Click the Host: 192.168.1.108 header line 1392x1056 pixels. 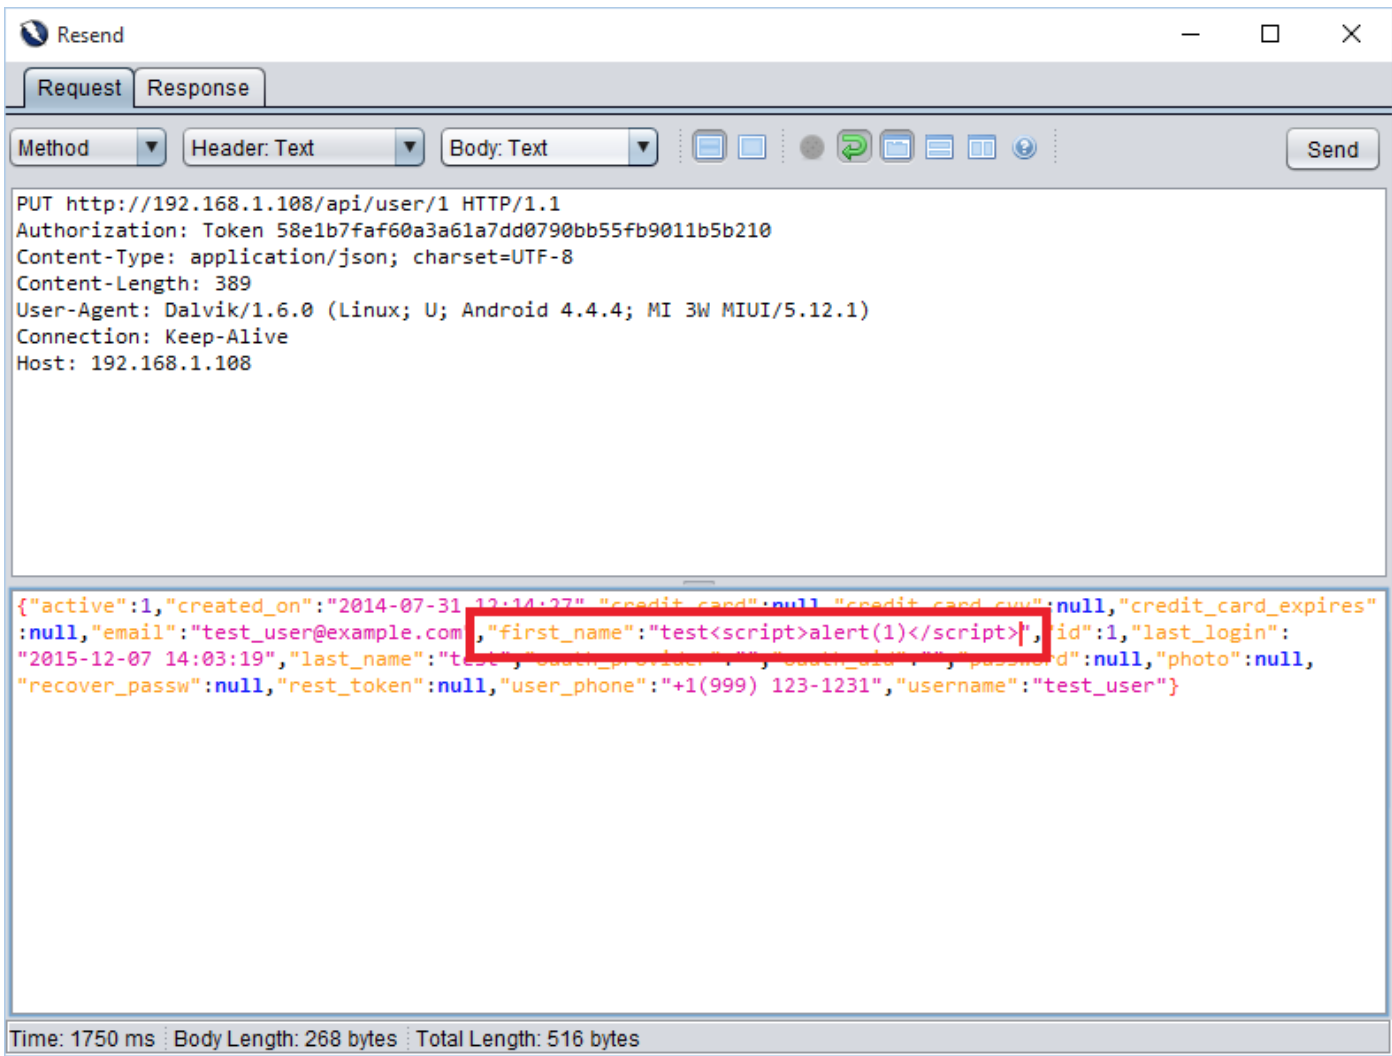pos(133,363)
